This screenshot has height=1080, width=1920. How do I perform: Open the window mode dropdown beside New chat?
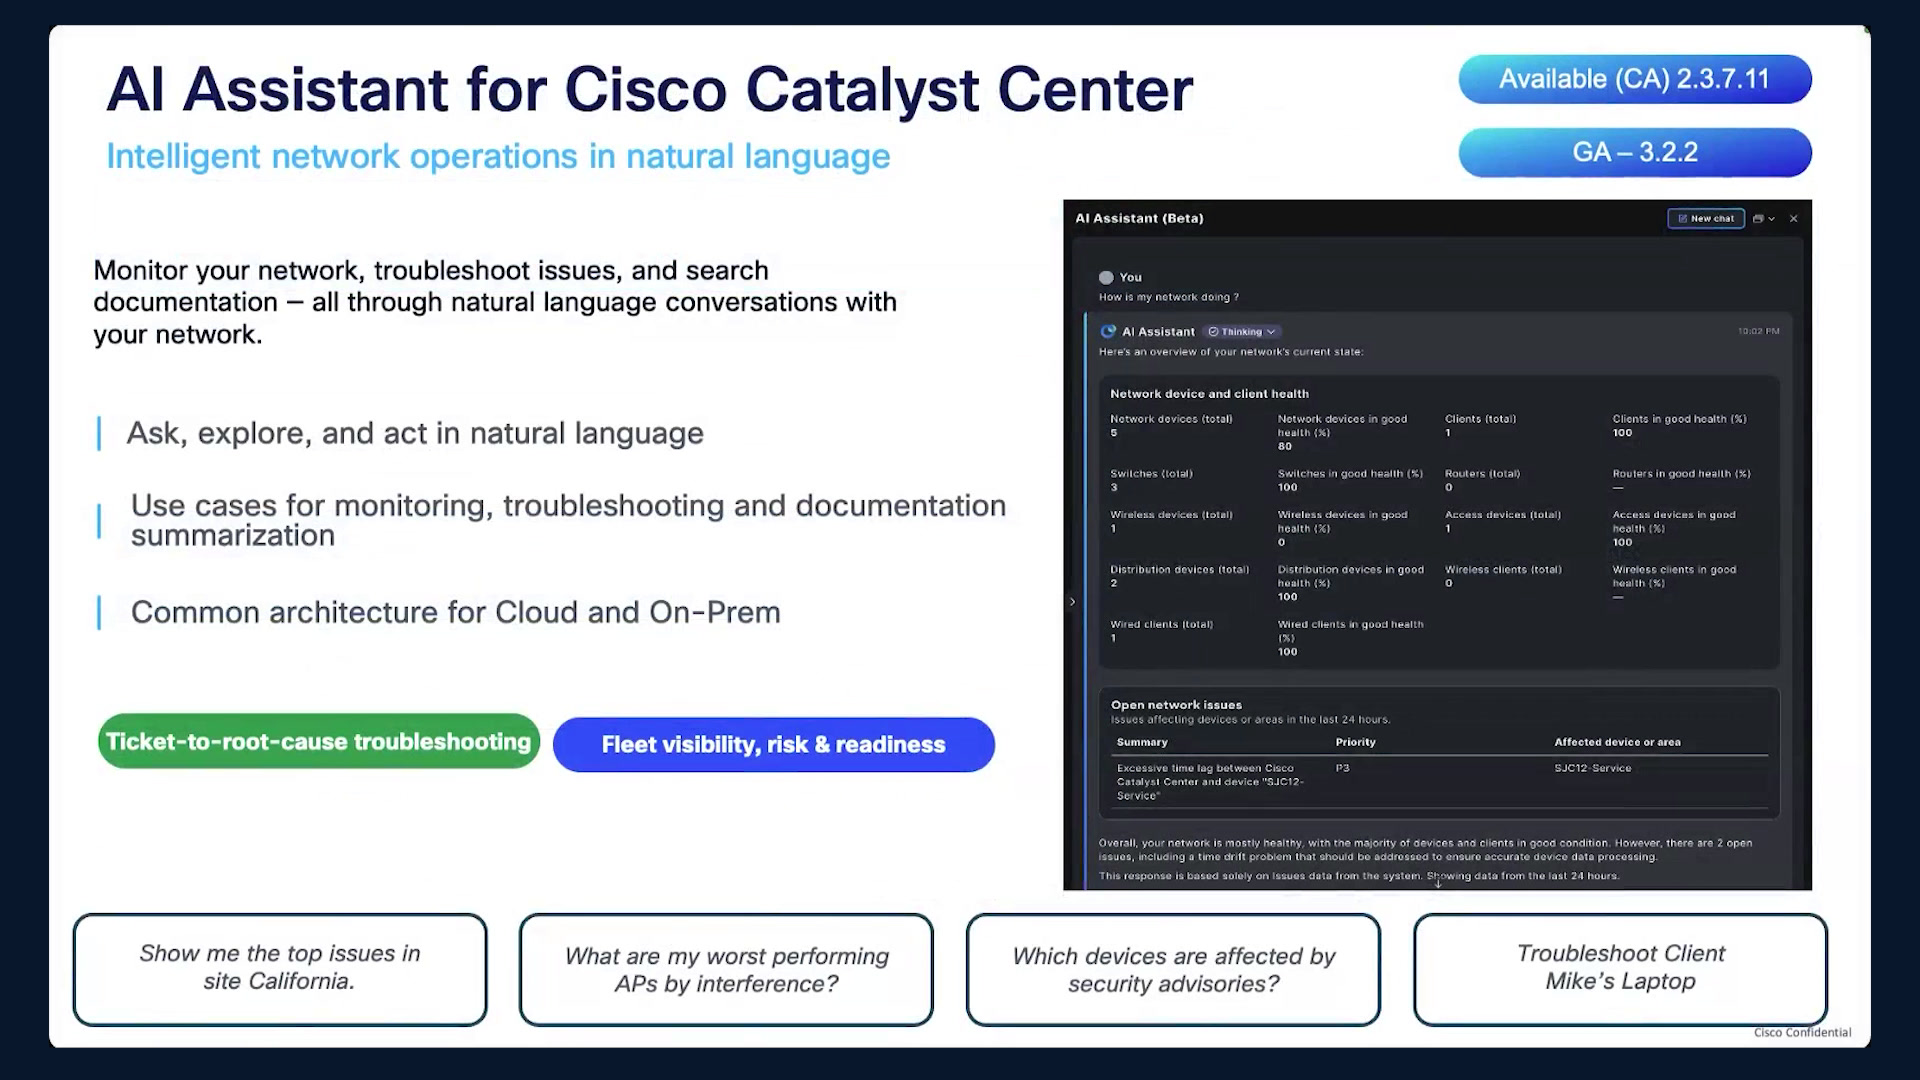[x=1764, y=218]
